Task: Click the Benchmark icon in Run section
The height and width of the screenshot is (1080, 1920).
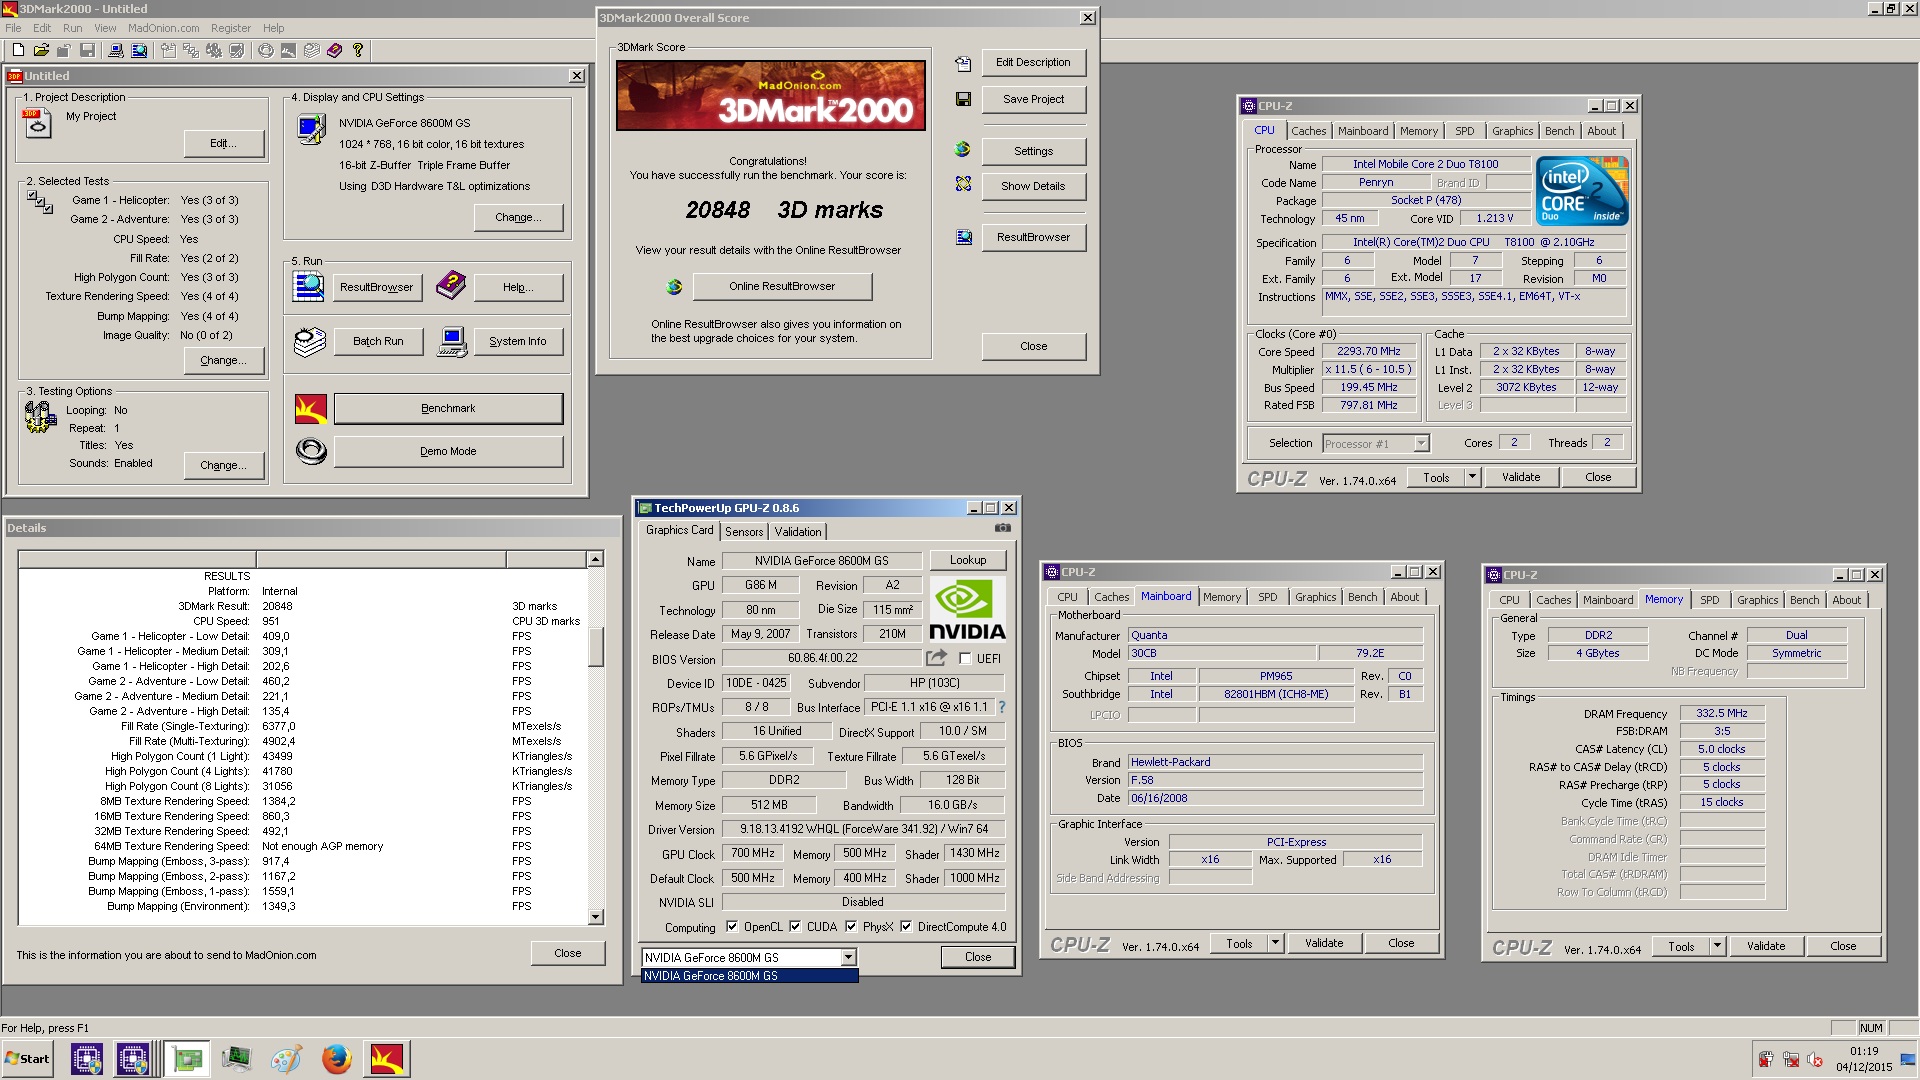Action: pyautogui.click(x=311, y=408)
